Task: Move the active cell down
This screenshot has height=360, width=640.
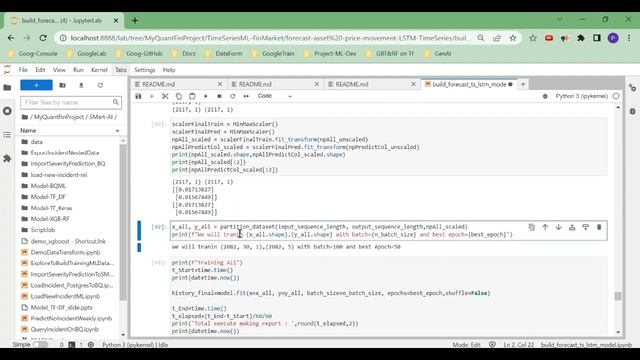Action: click(x=558, y=227)
